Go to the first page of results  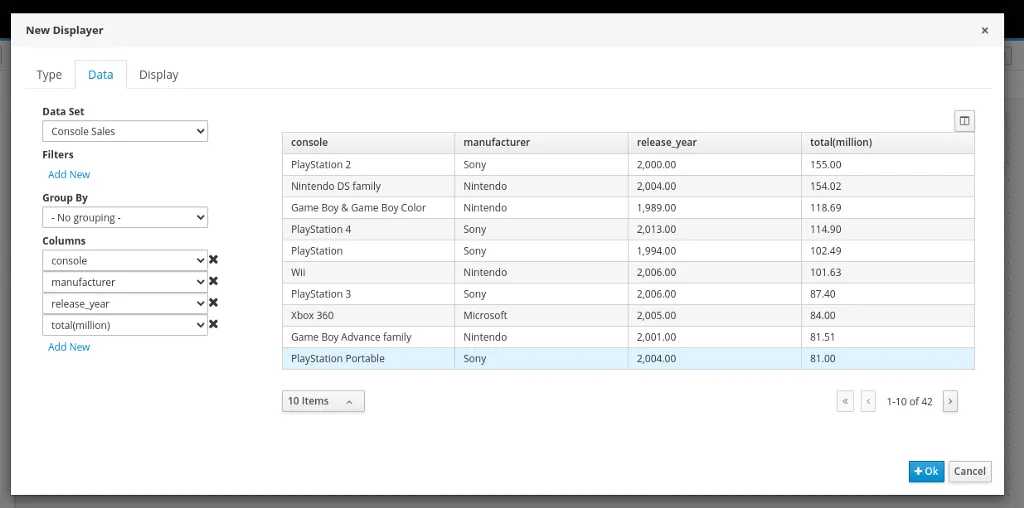click(845, 401)
